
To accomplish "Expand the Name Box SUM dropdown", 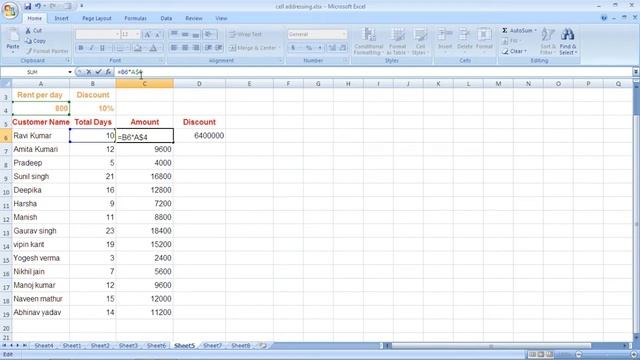I will [x=70, y=72].
